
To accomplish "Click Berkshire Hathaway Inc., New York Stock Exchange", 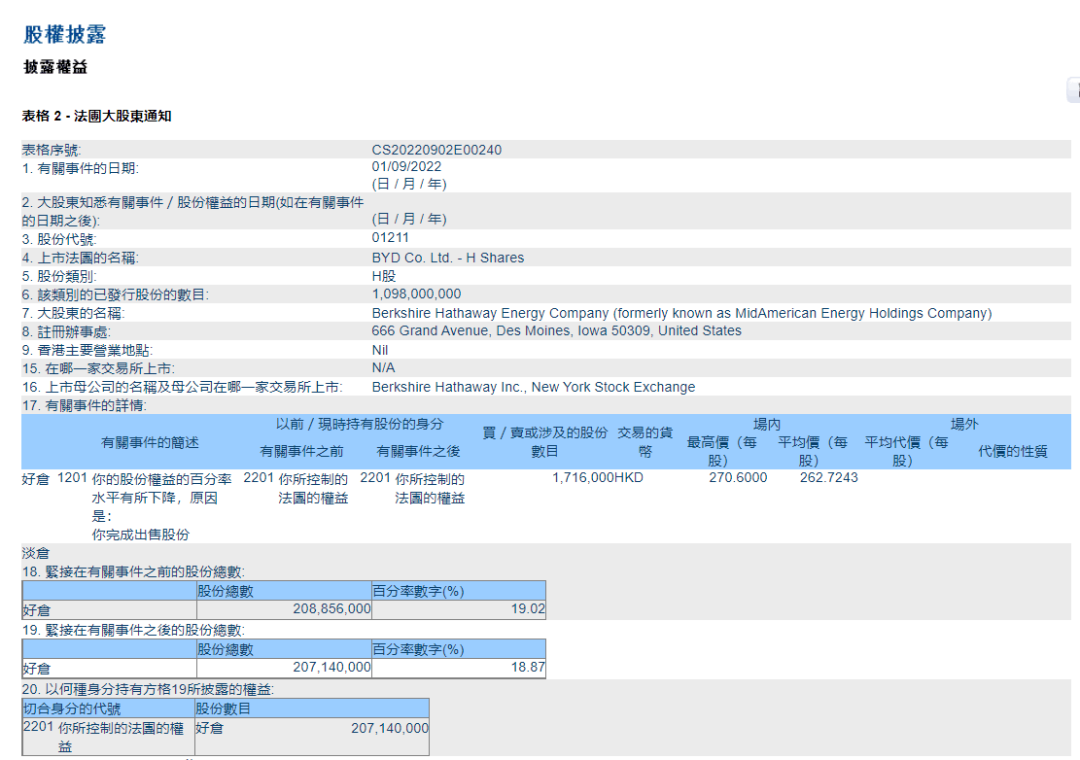I will (x=534, y=387).
